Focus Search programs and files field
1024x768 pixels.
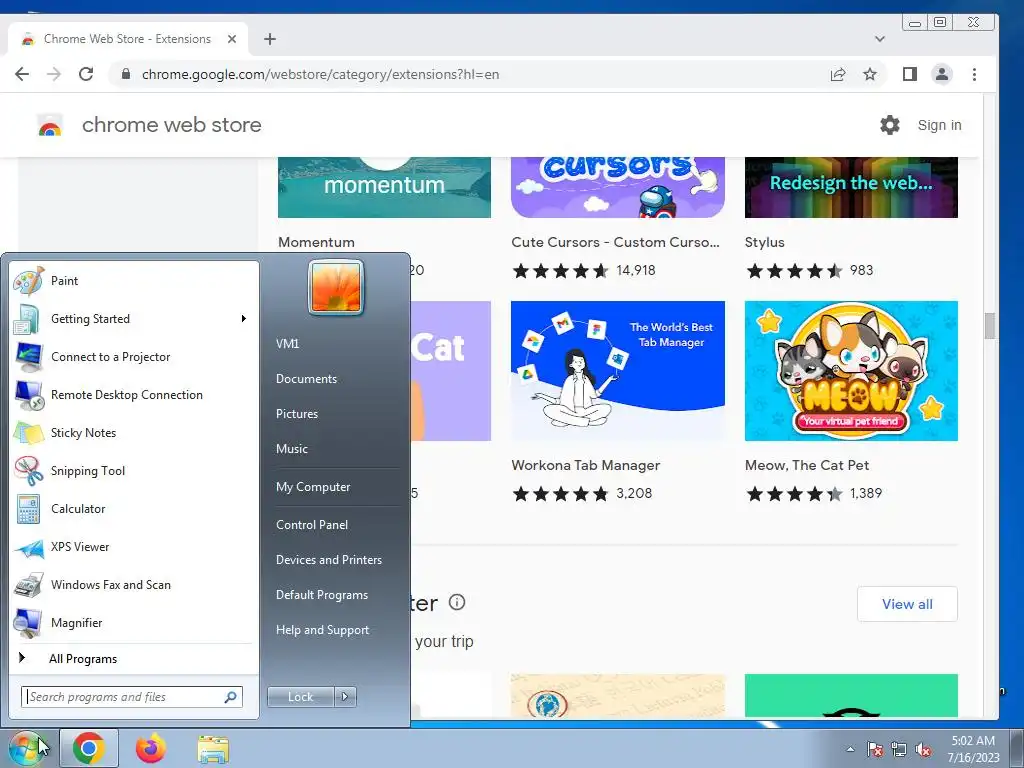[132, 697]
